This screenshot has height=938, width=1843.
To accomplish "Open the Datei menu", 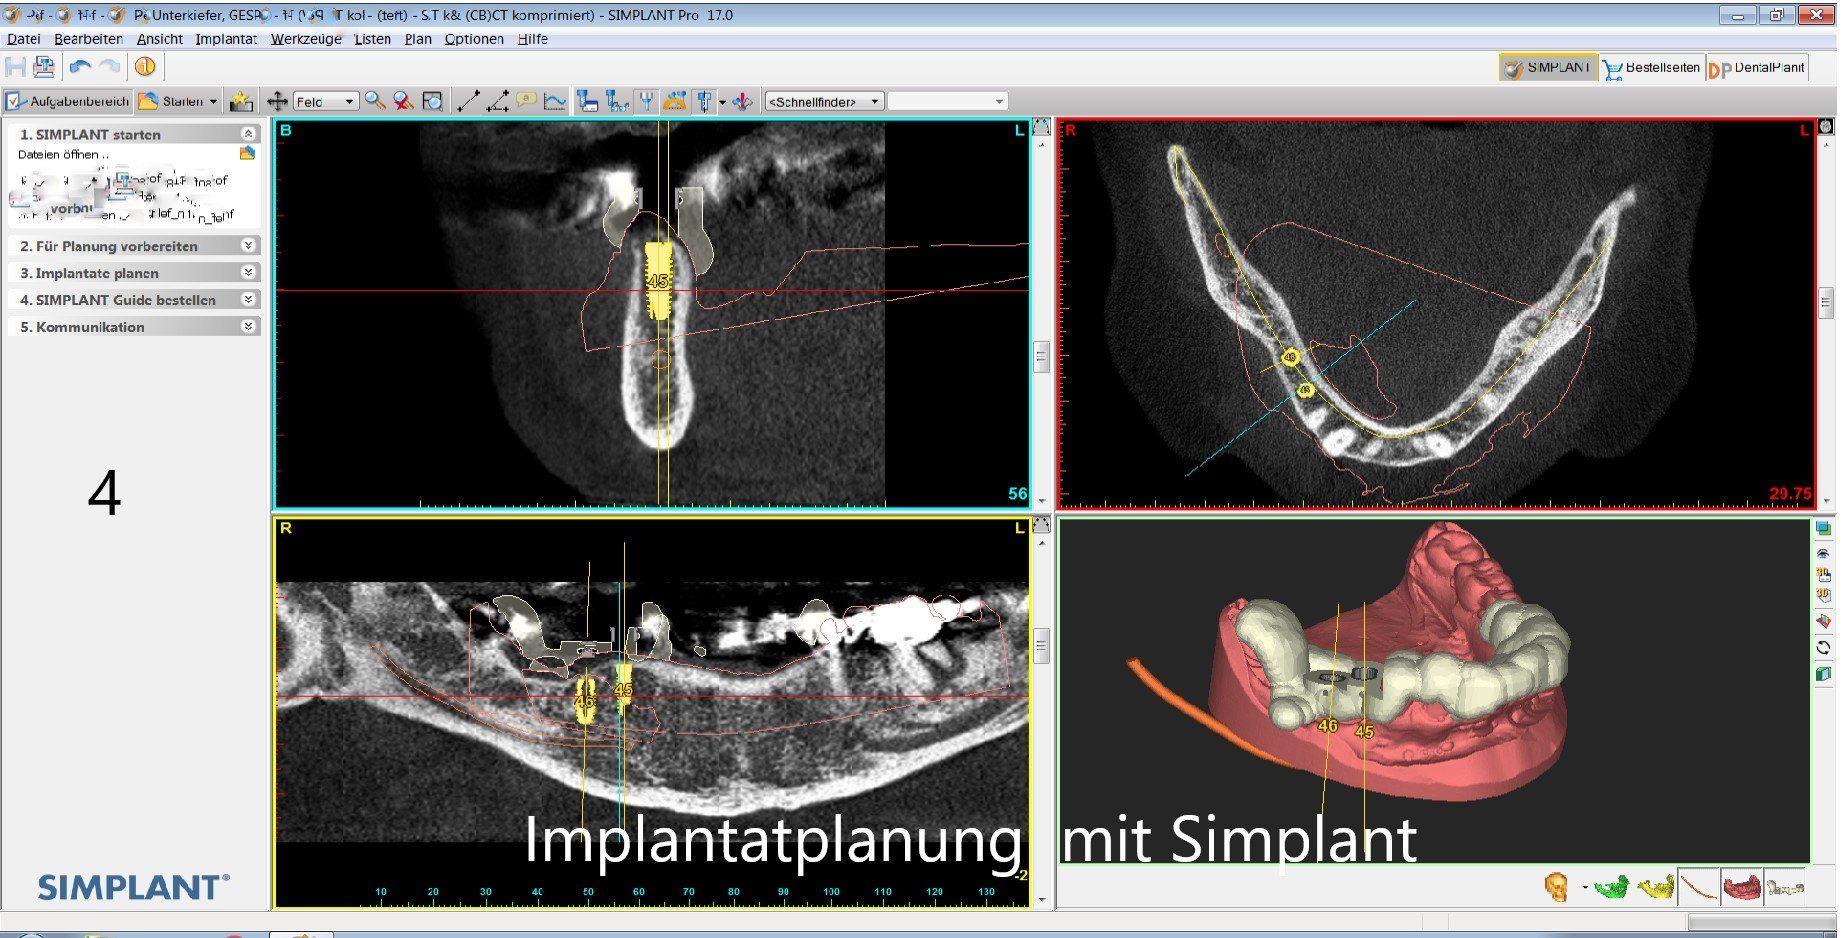I will [23, 39].
